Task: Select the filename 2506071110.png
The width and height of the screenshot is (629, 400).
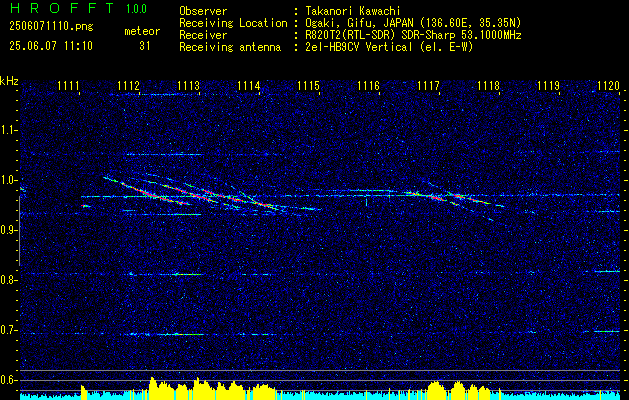Action: pyautogui.click(x=51, y=27)
